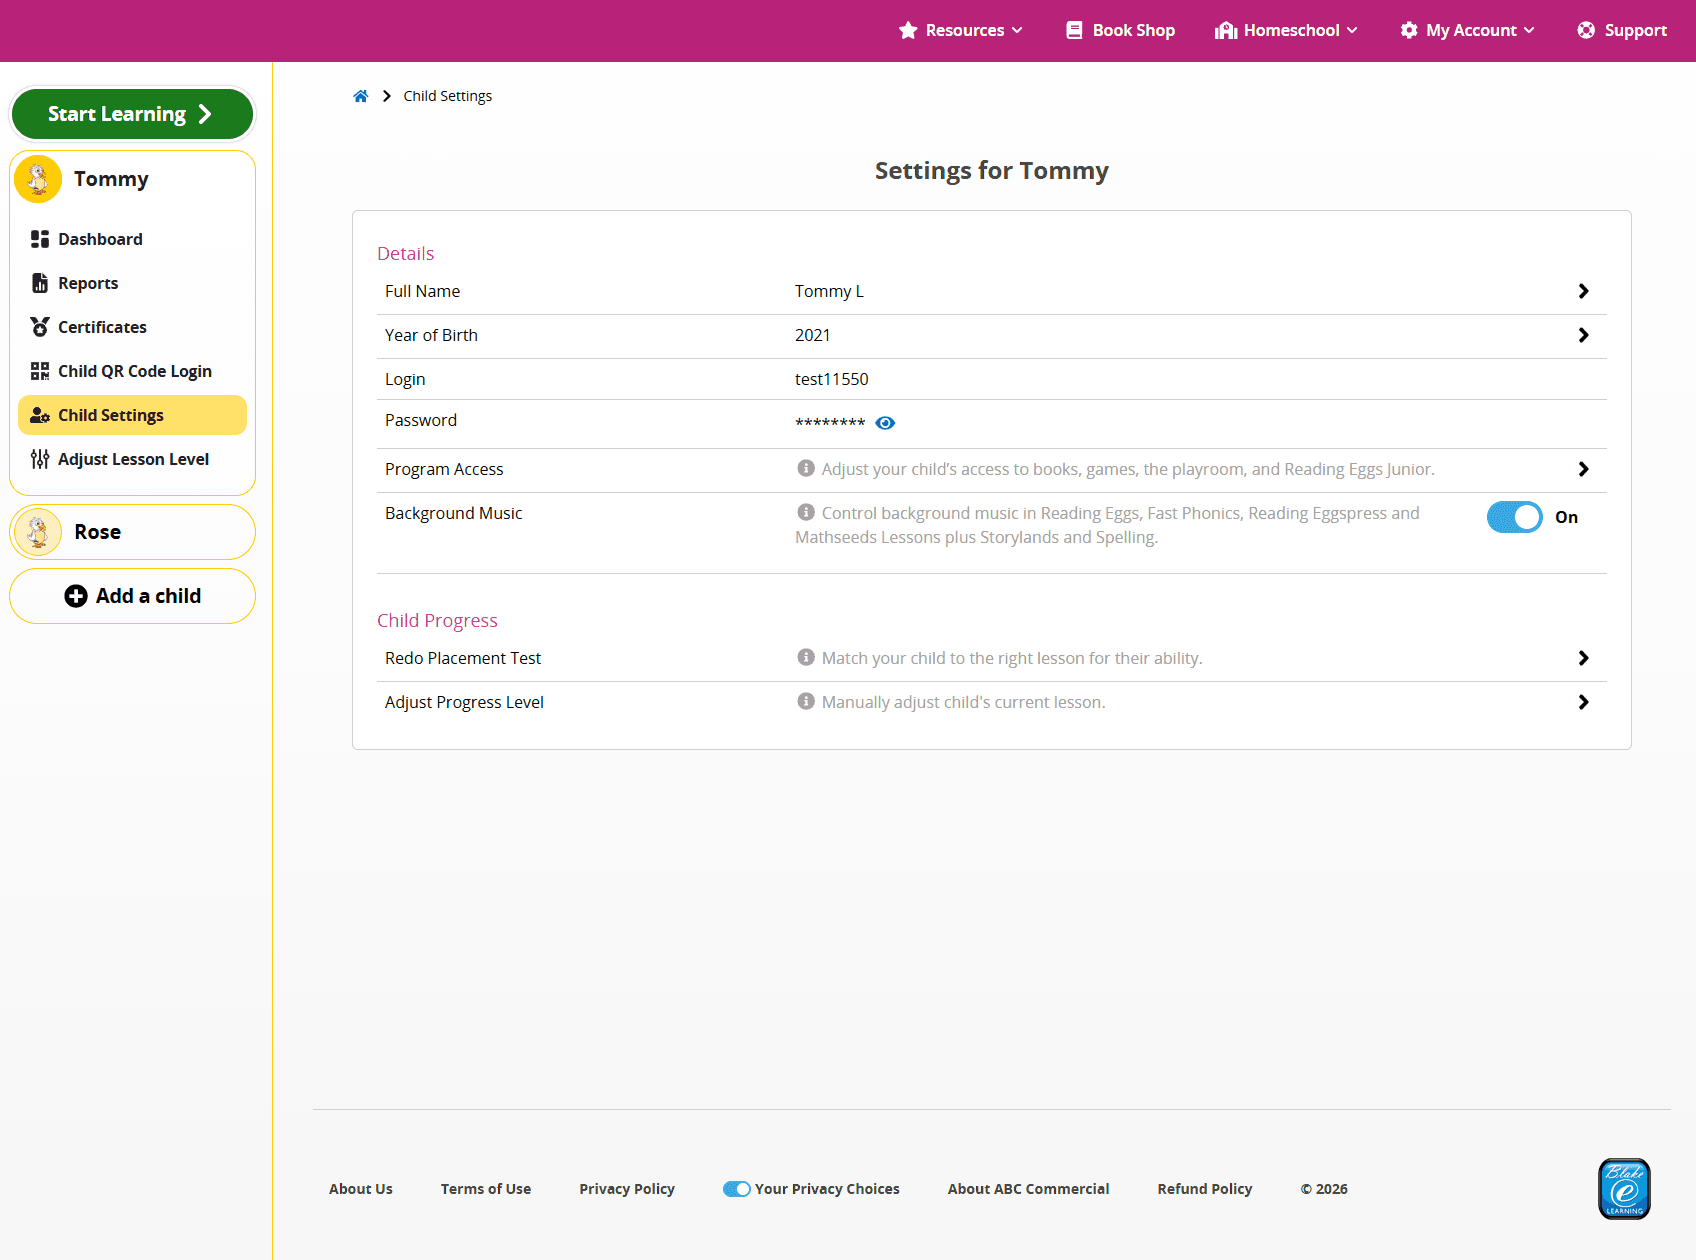The height and width of the screenshot is (1260, 1696).
Task: Click the login value test11550
Action: click(832, 379)
